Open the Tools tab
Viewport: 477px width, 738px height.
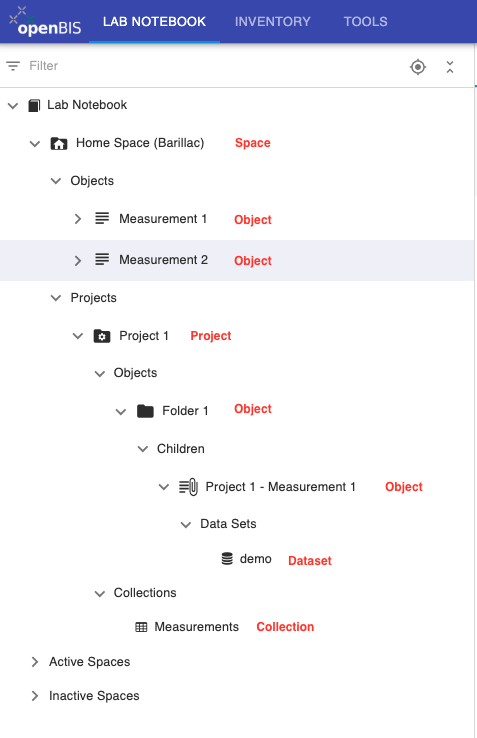[365, 22]
